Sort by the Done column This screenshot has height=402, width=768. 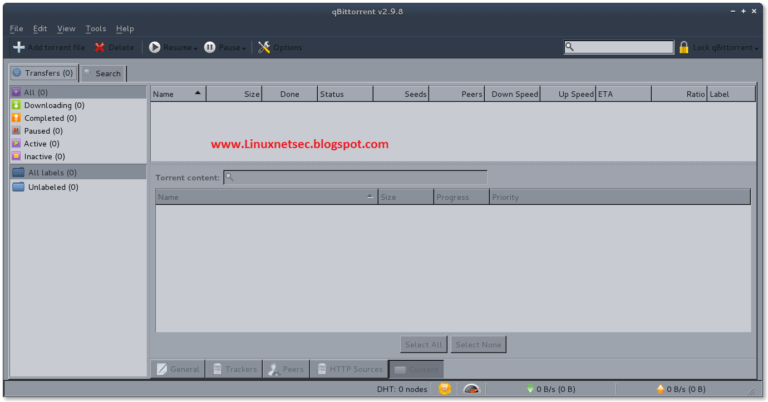(x=289, y=94)
